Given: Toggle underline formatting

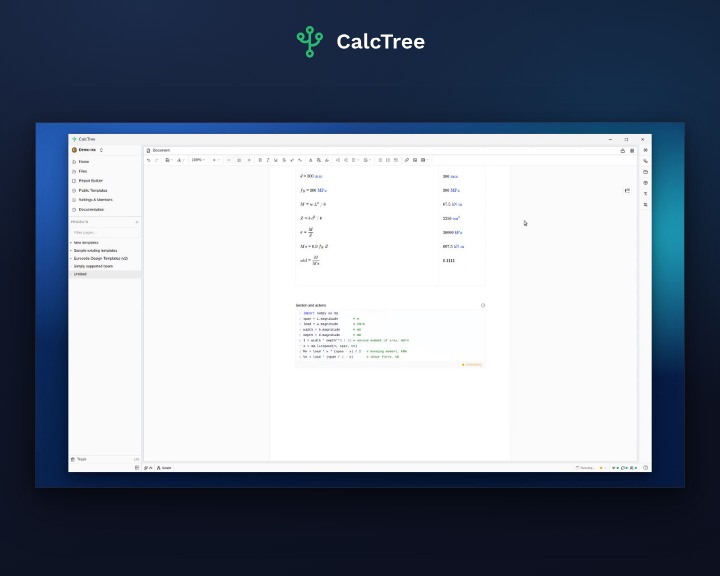Looking at the screenshot, I should tap(276, 160).
